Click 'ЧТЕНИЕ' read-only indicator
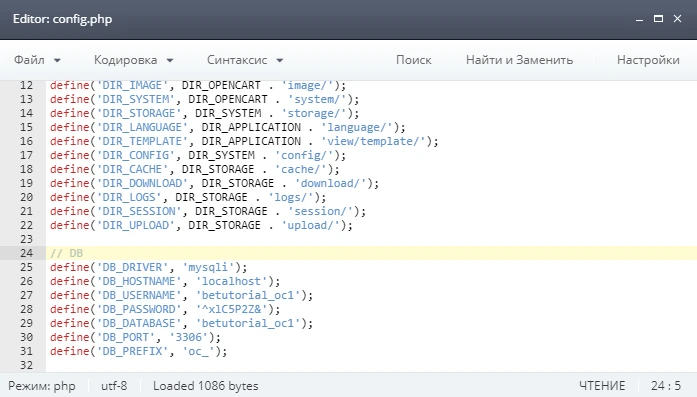The width and height of the screenshot is (697, 397). [602, 386]
